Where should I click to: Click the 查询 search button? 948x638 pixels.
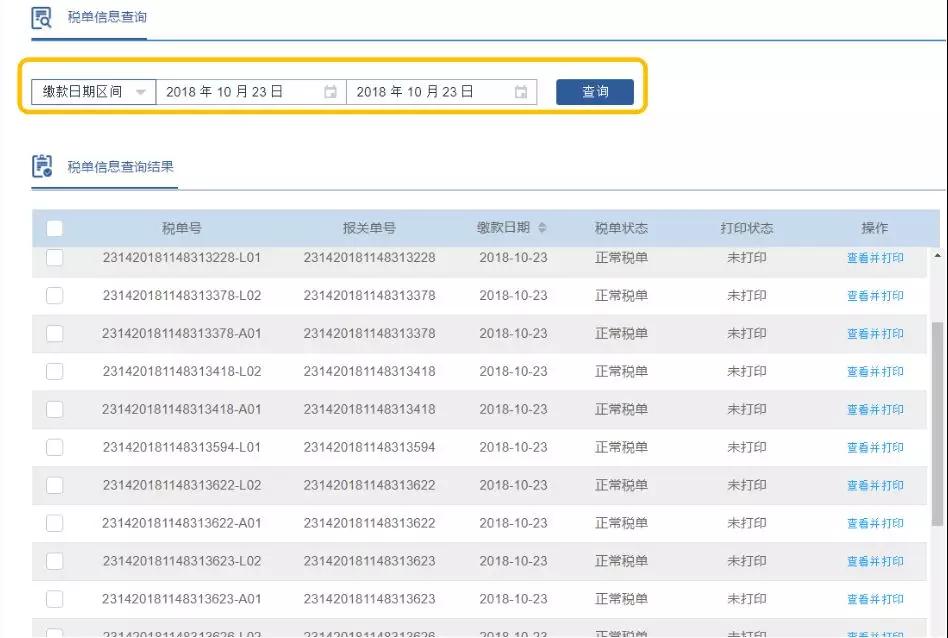(594, 91)
